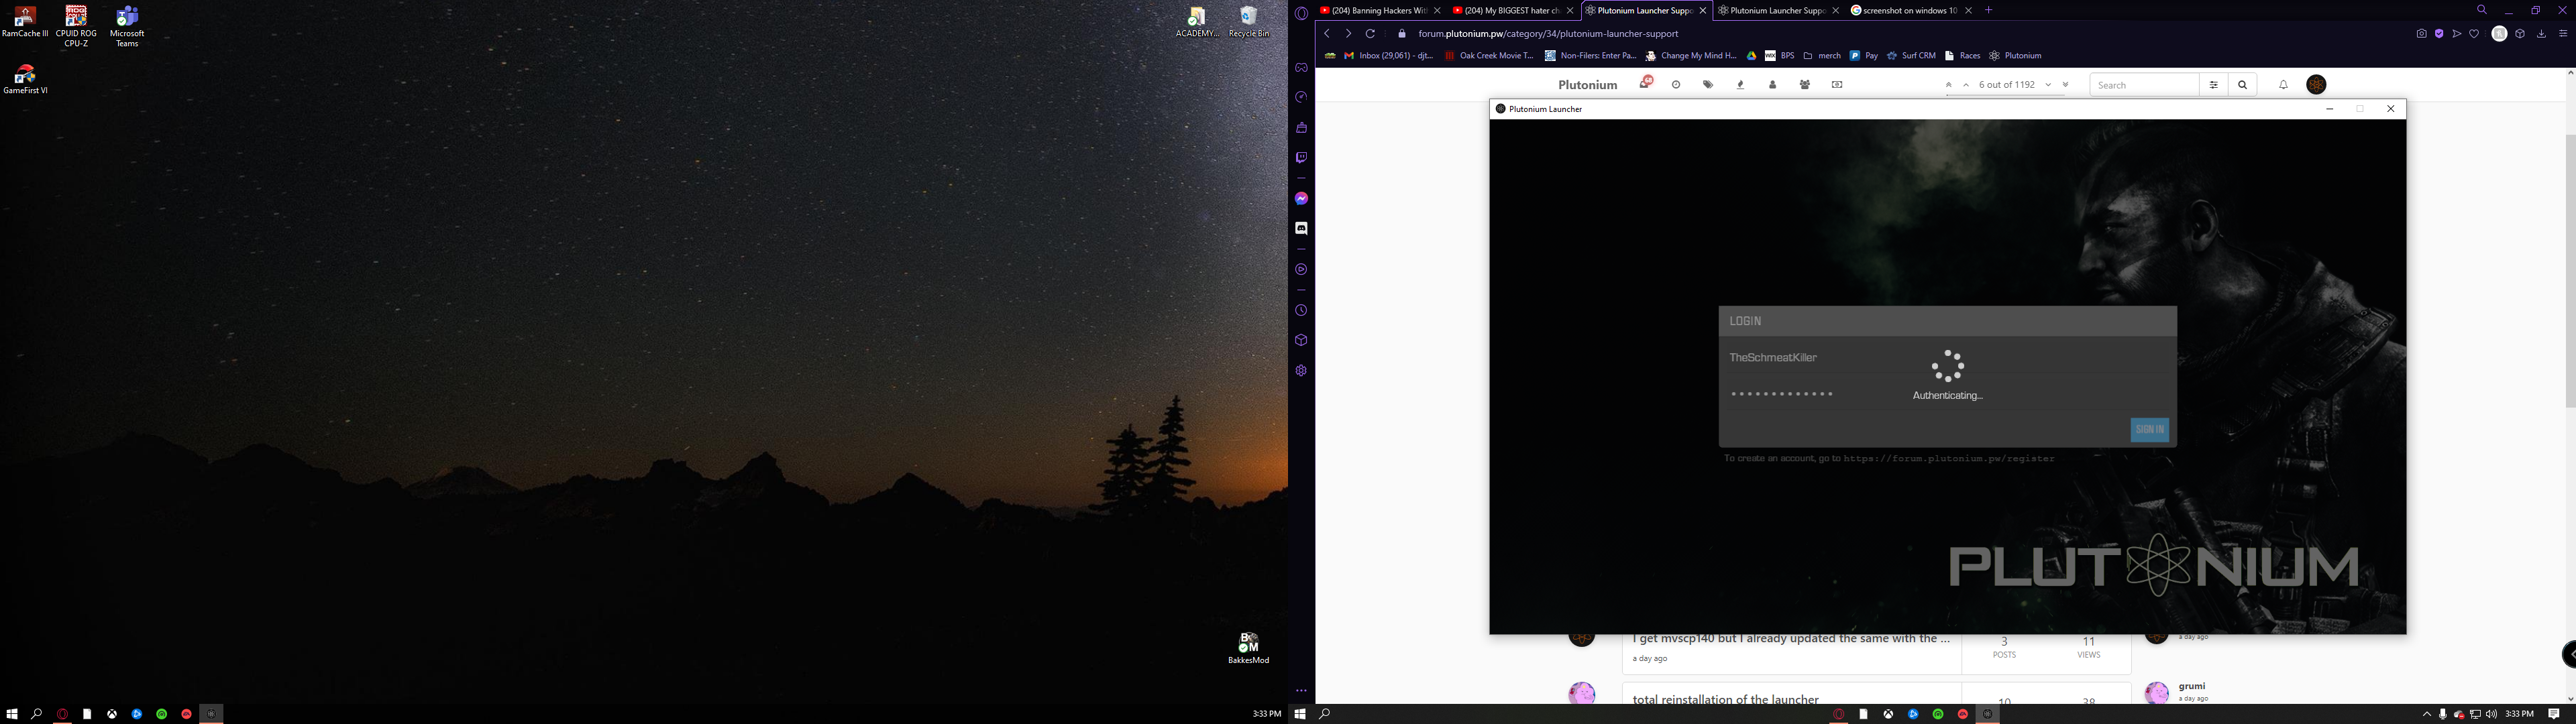
Task: Open Twitch in the Opera sidebar
Action: (1301, 157)
